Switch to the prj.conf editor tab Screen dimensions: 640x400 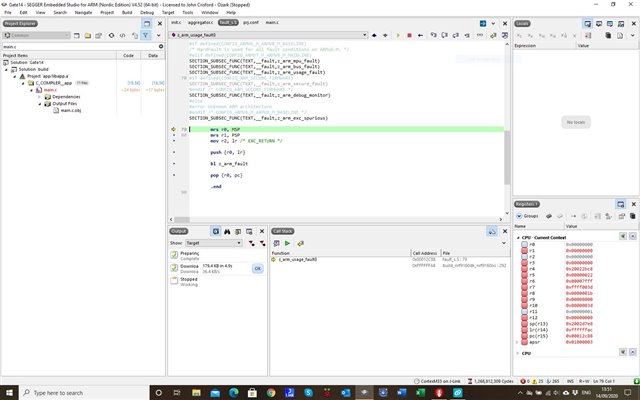tap(251, 22)
